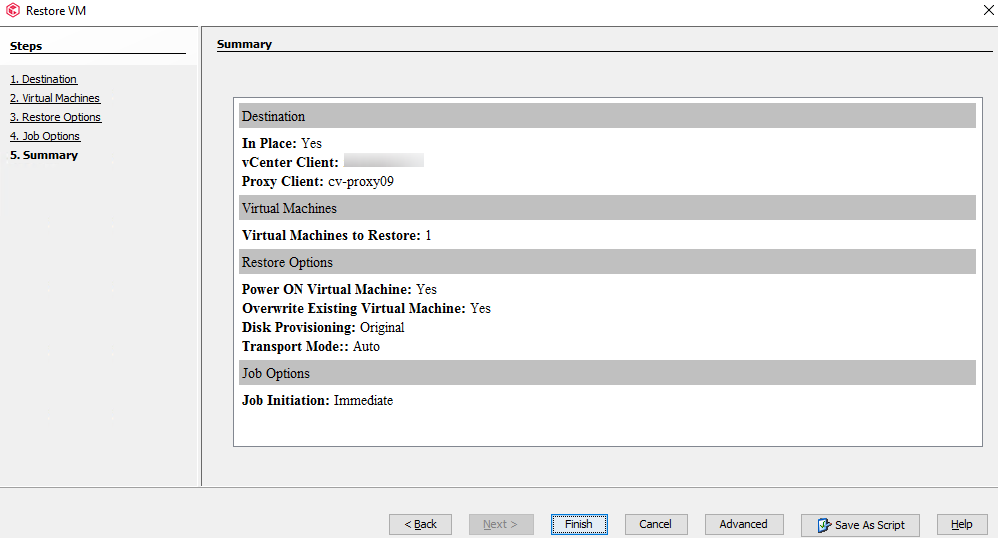Jump to step 3. Restore Options
The height and width of the screenshot is (538, 998).
(x=55, y=117)
